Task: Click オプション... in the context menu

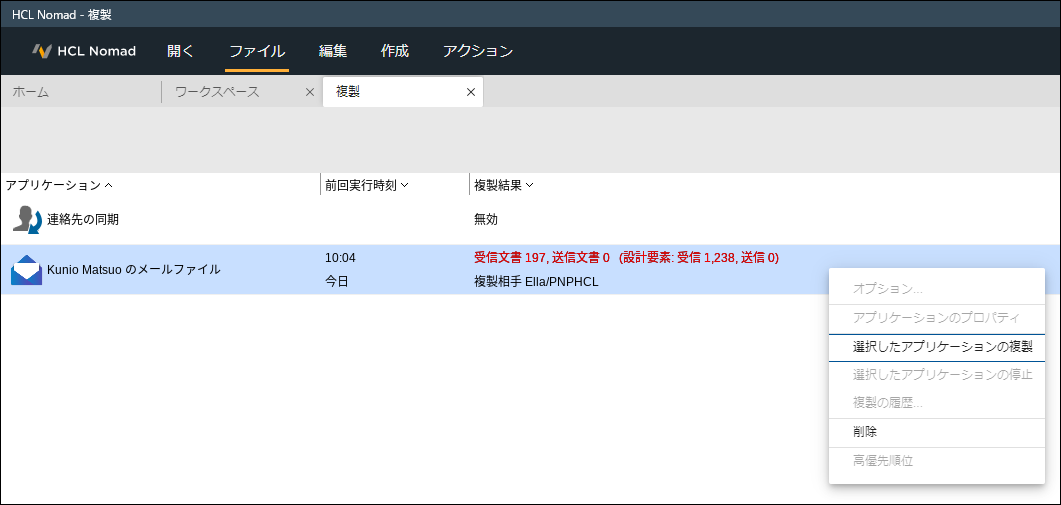Action: click(936, 289)
